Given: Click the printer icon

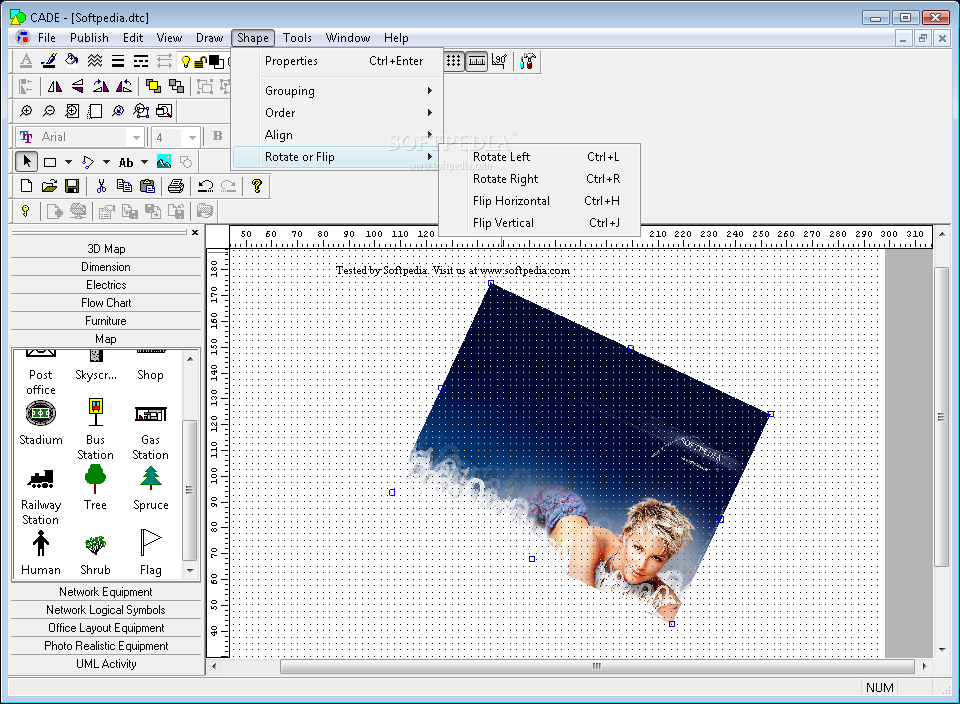Looking at the screenshot, I should point(176,186).
